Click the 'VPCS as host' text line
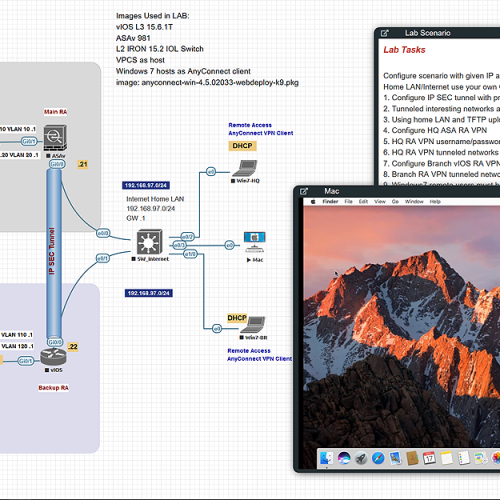Image resolution: width=500 pixels, height=500 pixels. point(140,60)
